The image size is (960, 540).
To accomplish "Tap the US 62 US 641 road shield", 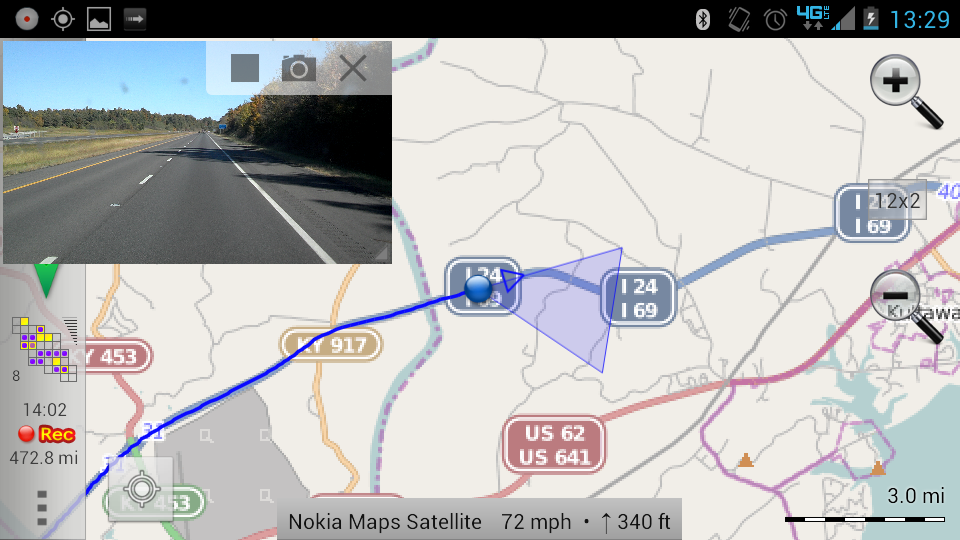I will [555, 445].
